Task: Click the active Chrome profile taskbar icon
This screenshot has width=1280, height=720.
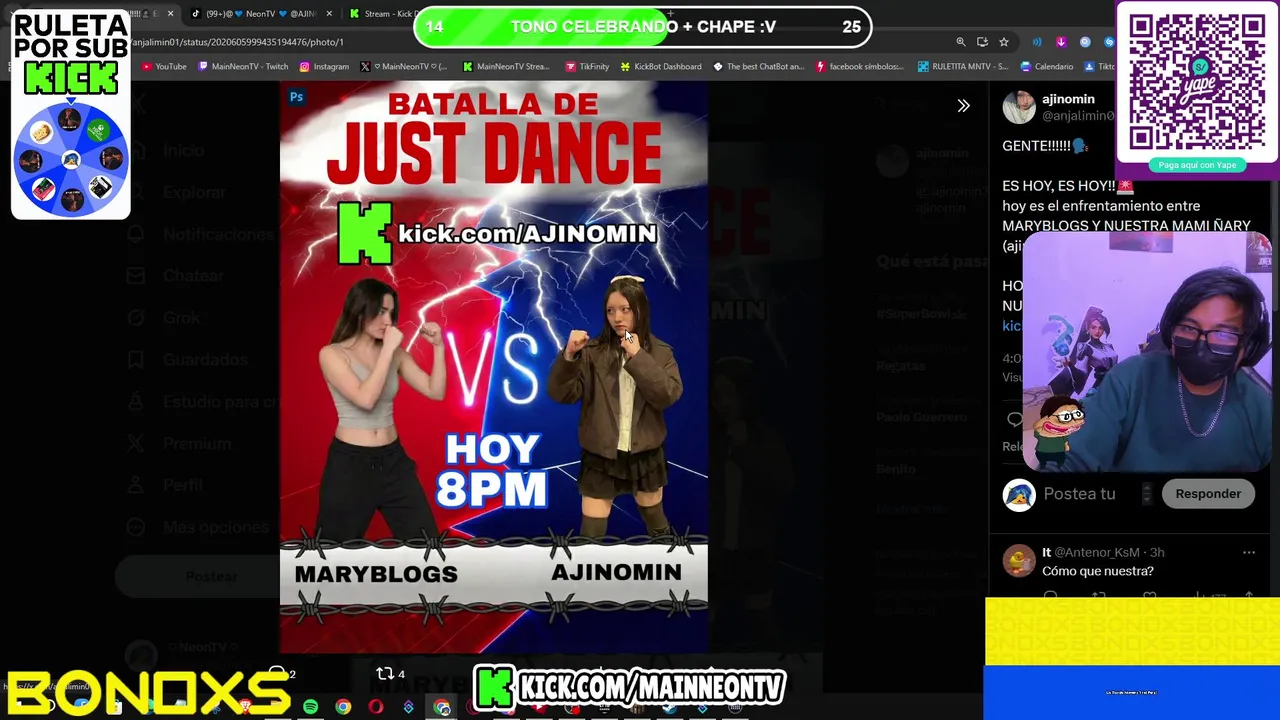Action: 441,707
